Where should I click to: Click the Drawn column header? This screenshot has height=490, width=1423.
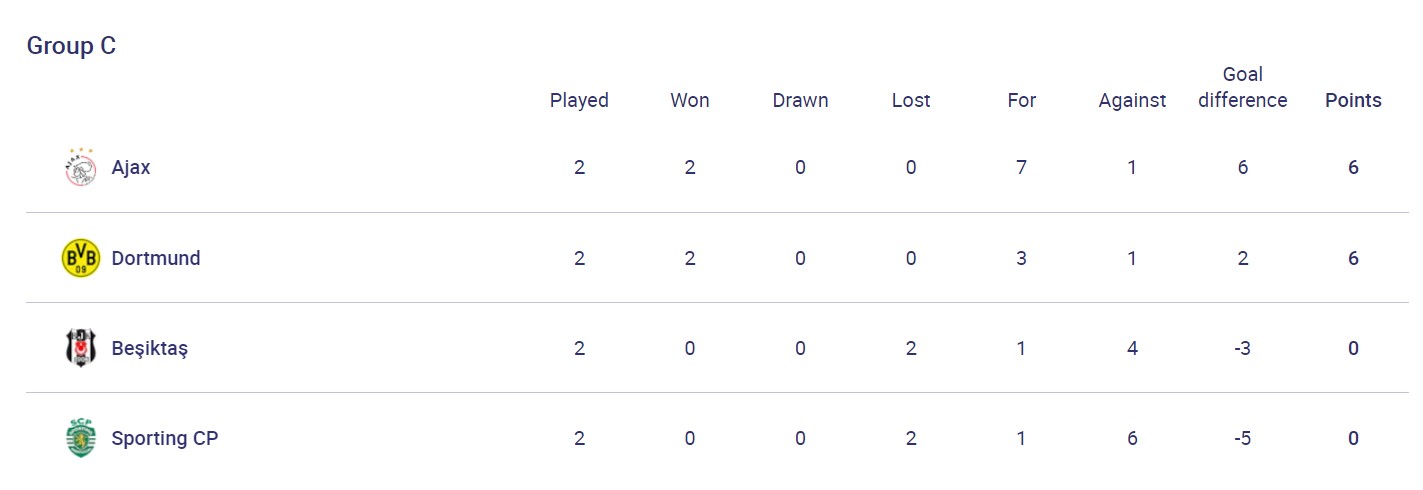click(800, 100)
